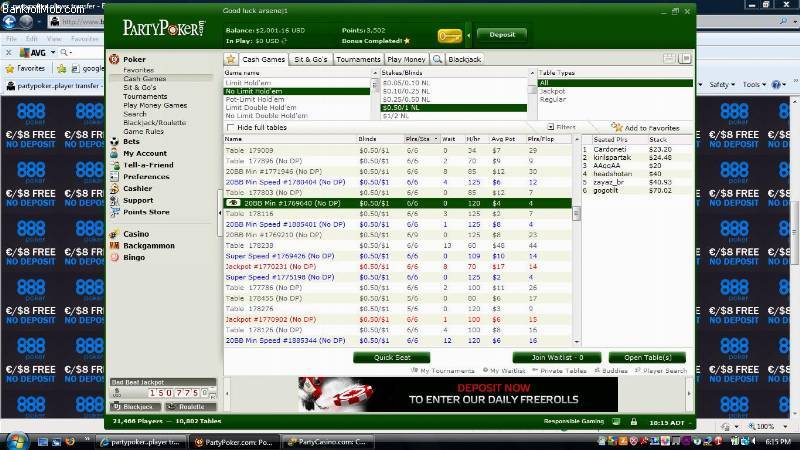Image resolution: width=800 pixels, height=450 pixels.
Task: Open the browser Tools menu
Action: pyautogui.click(x=754, y=85)
